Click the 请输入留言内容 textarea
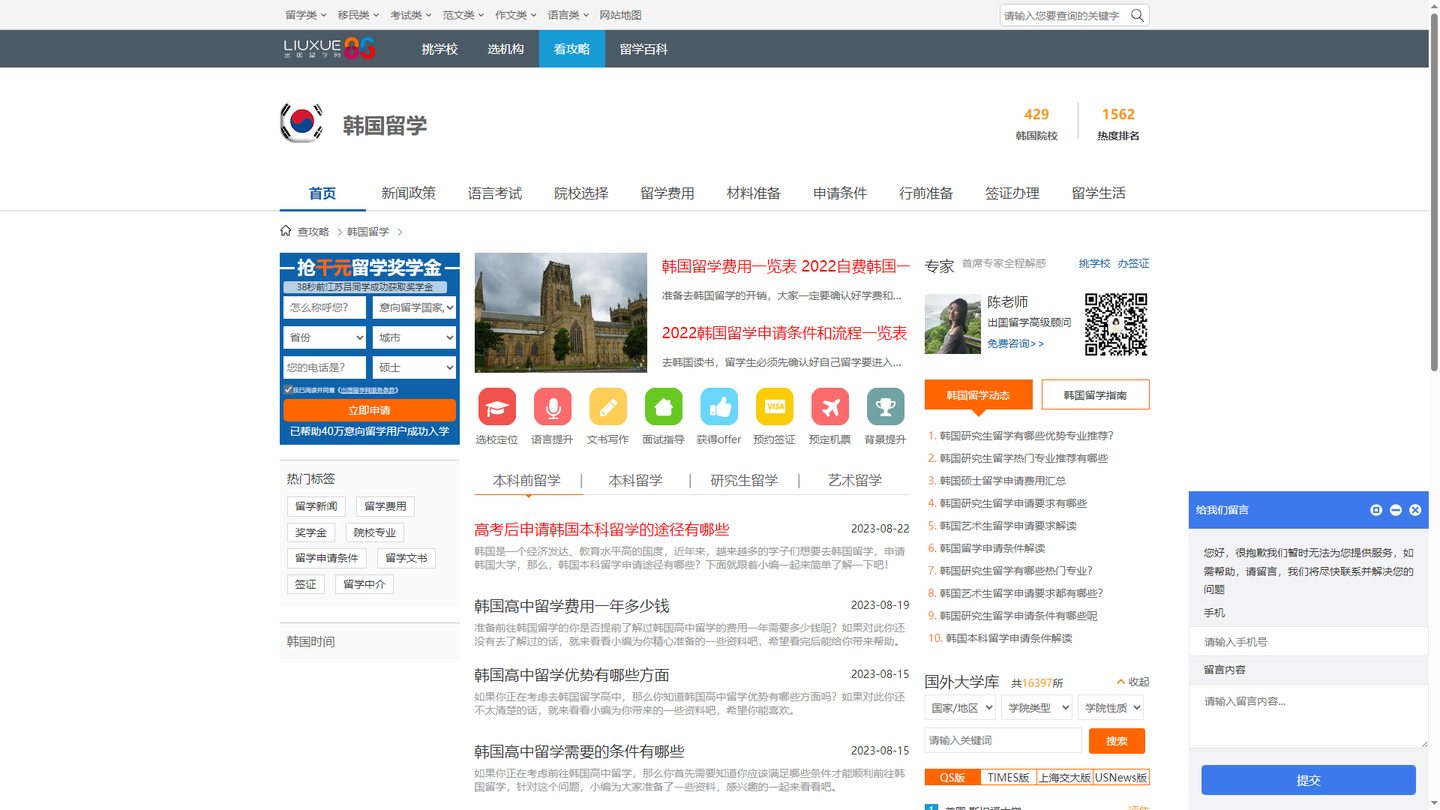This screenshot has height=810, width=1440. pyautogui.click(x=1308, y=715)
